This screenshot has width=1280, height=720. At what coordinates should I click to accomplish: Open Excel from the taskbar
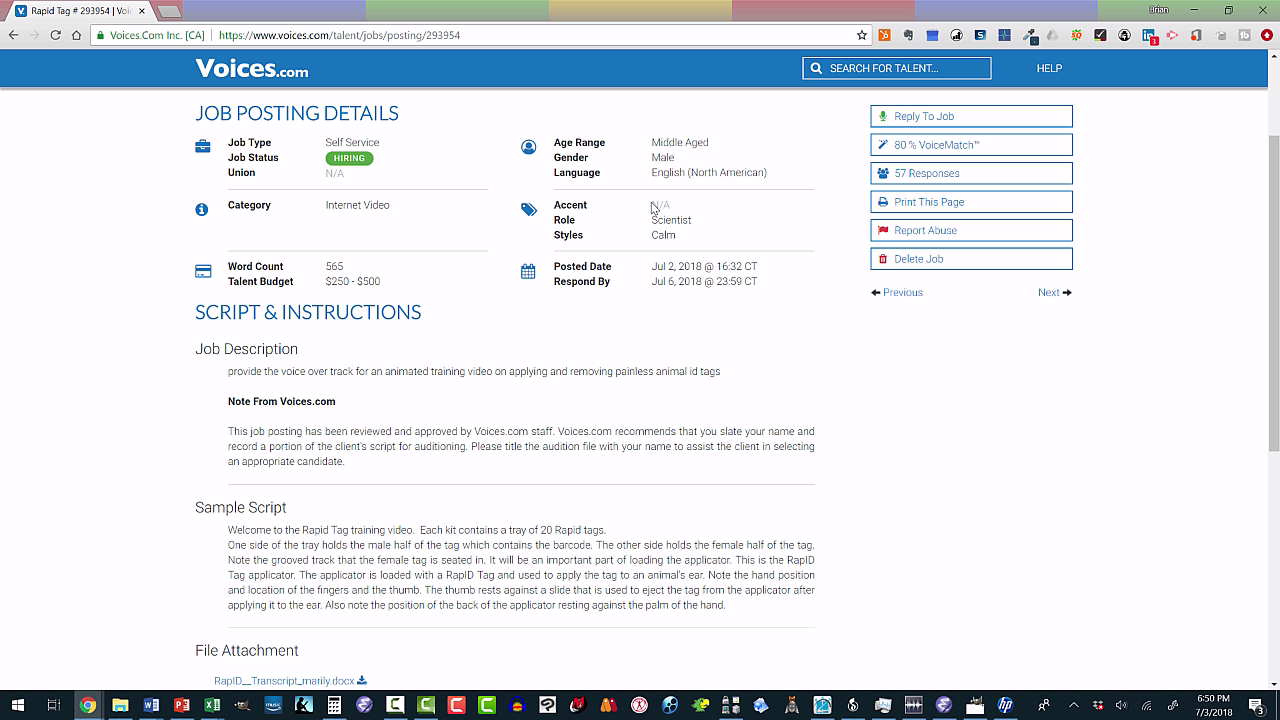pyautogui.click(x=212, y=705)
